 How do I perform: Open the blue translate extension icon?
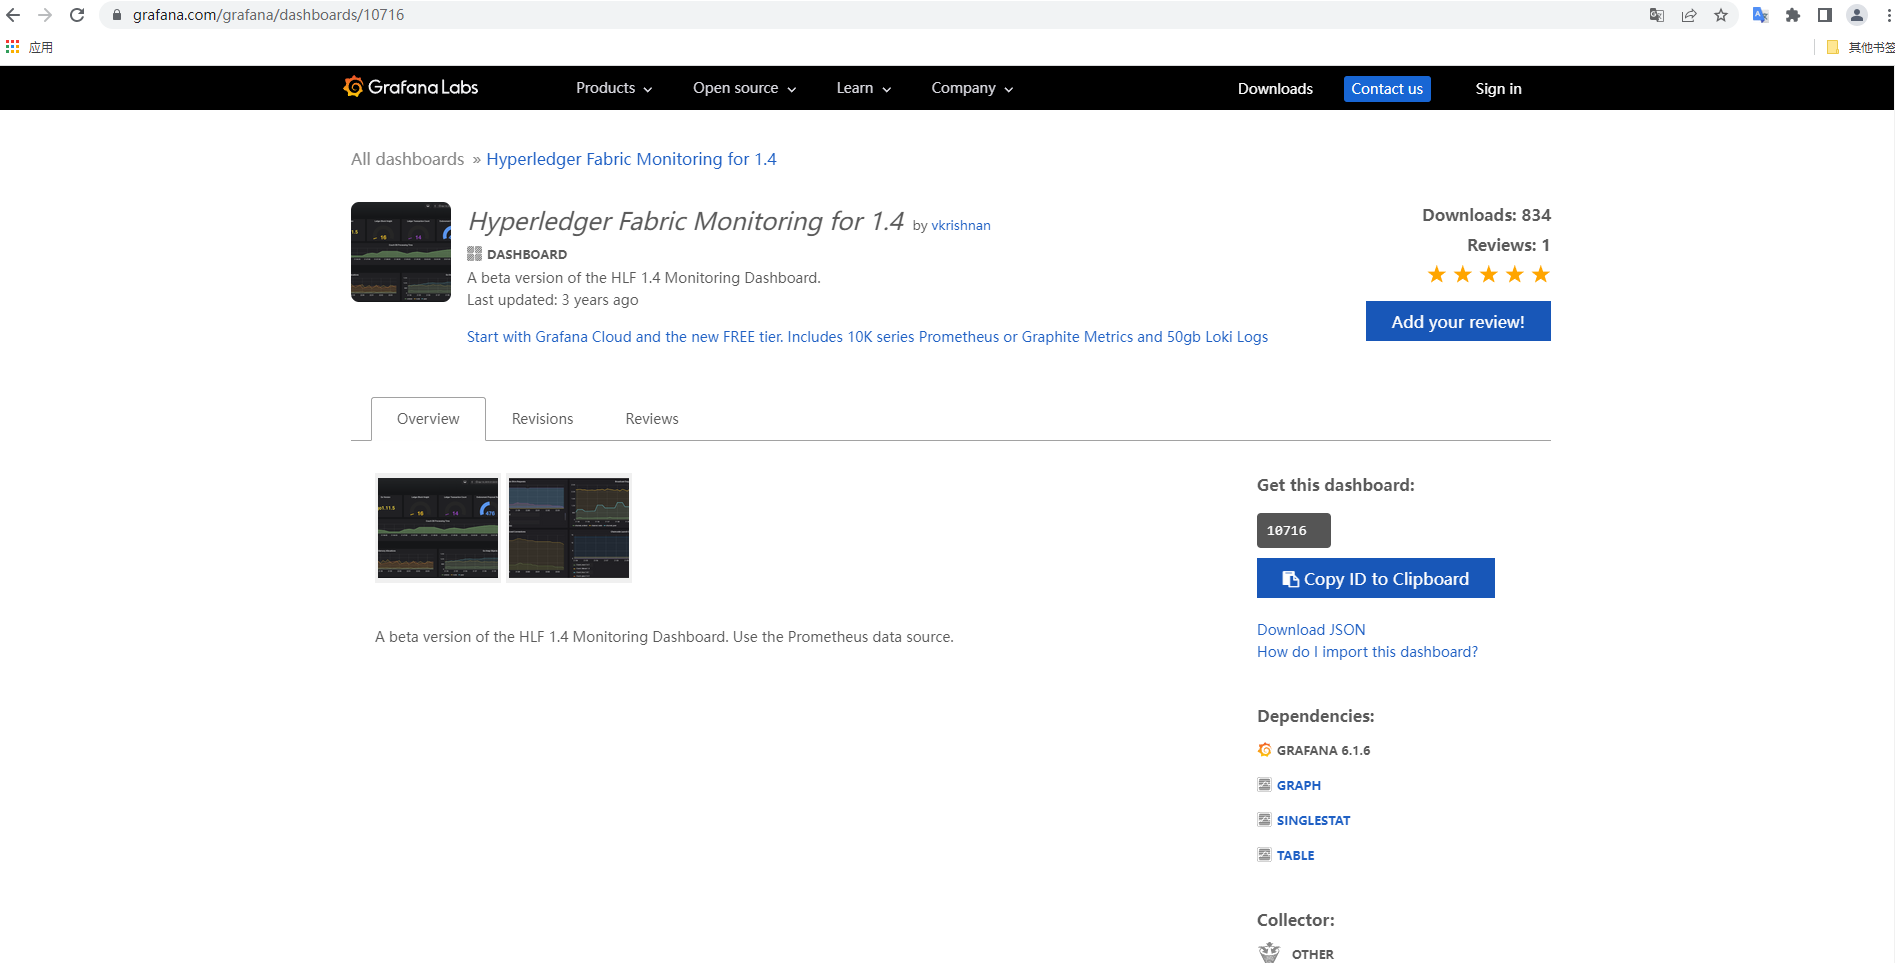[x=1761, y=15]
